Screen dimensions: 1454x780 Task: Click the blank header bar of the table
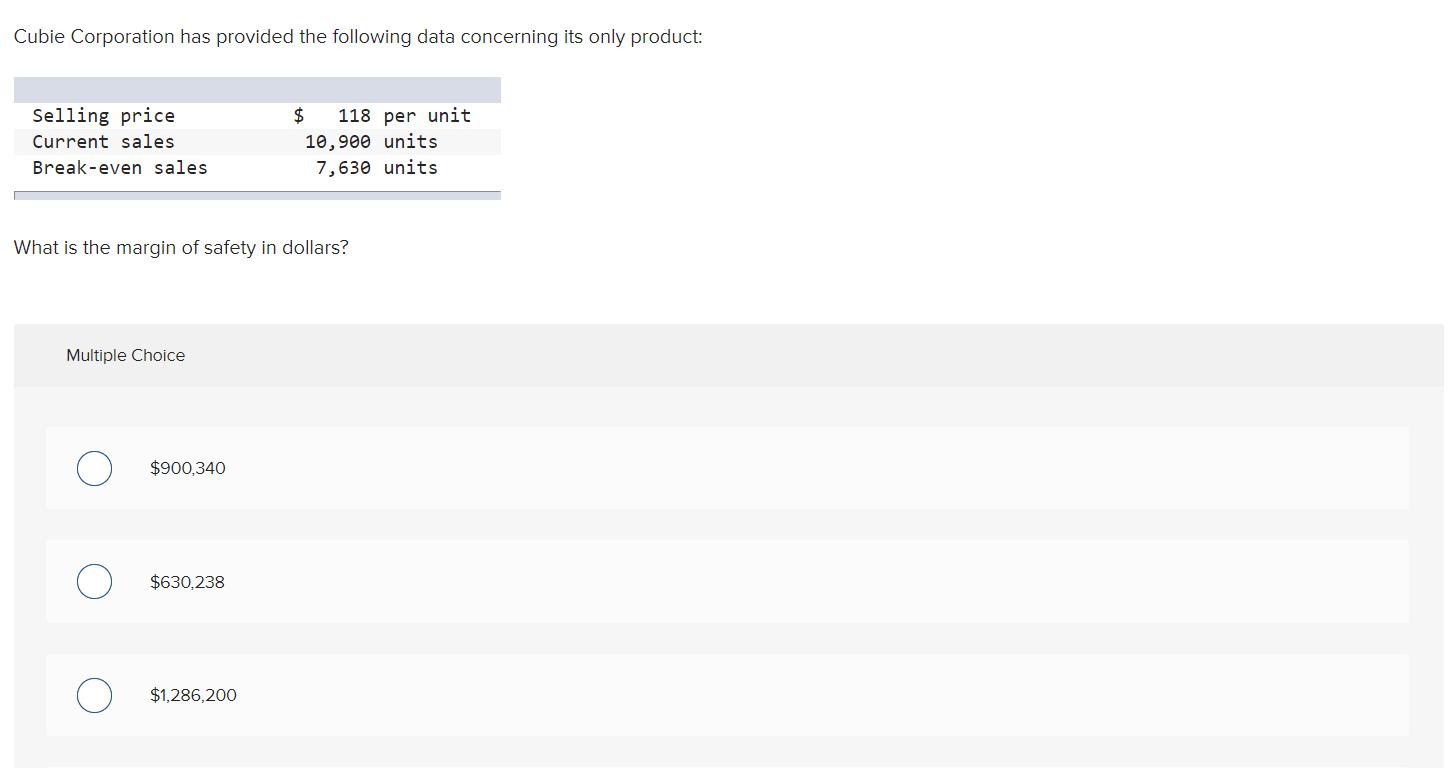(257, 90)
